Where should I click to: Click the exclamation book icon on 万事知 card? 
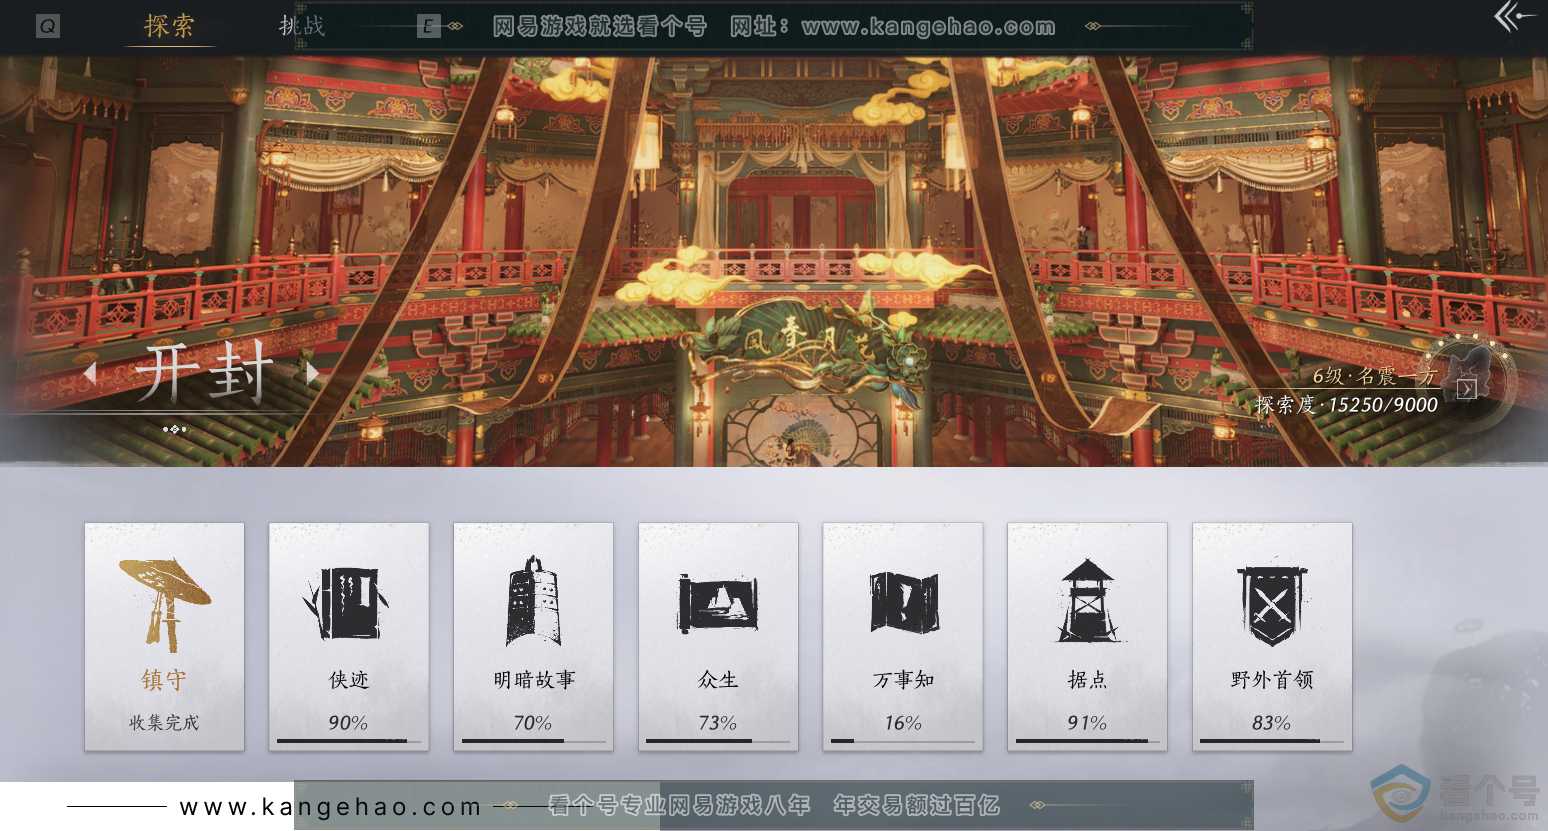tap(903, 602)
